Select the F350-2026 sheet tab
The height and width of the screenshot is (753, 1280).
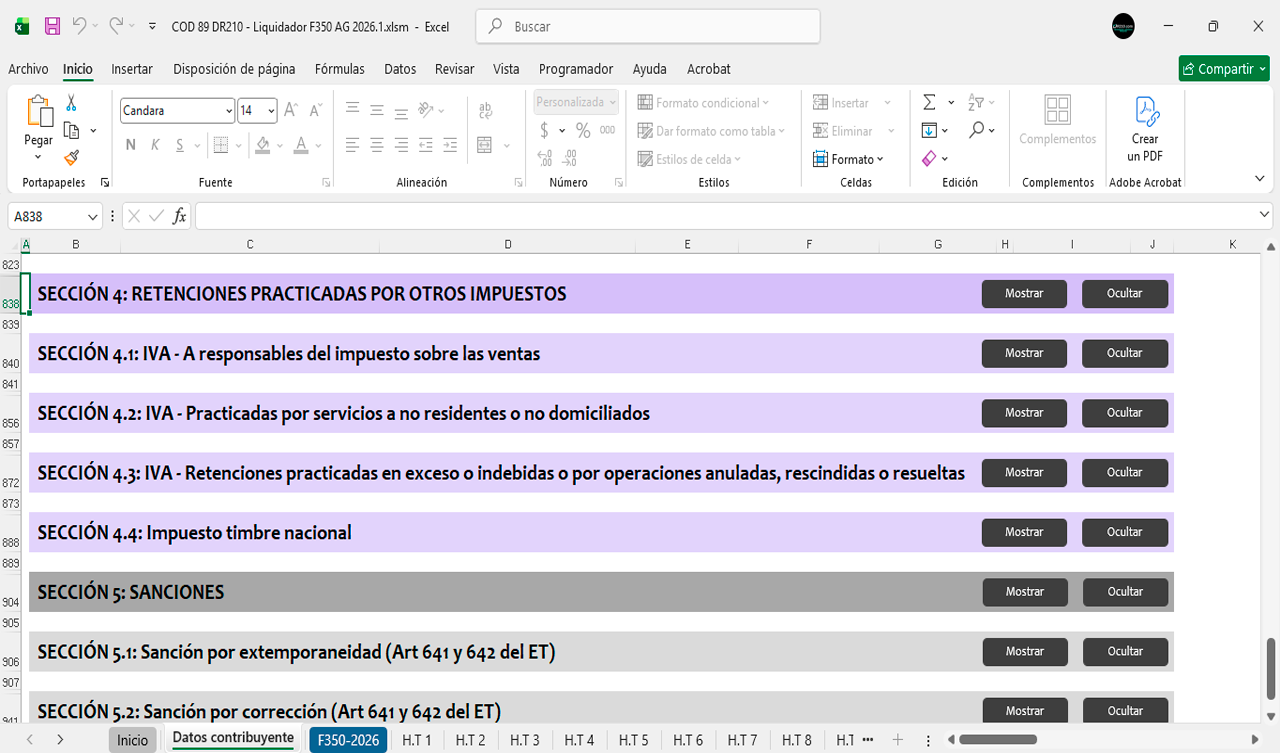[349, 740]
